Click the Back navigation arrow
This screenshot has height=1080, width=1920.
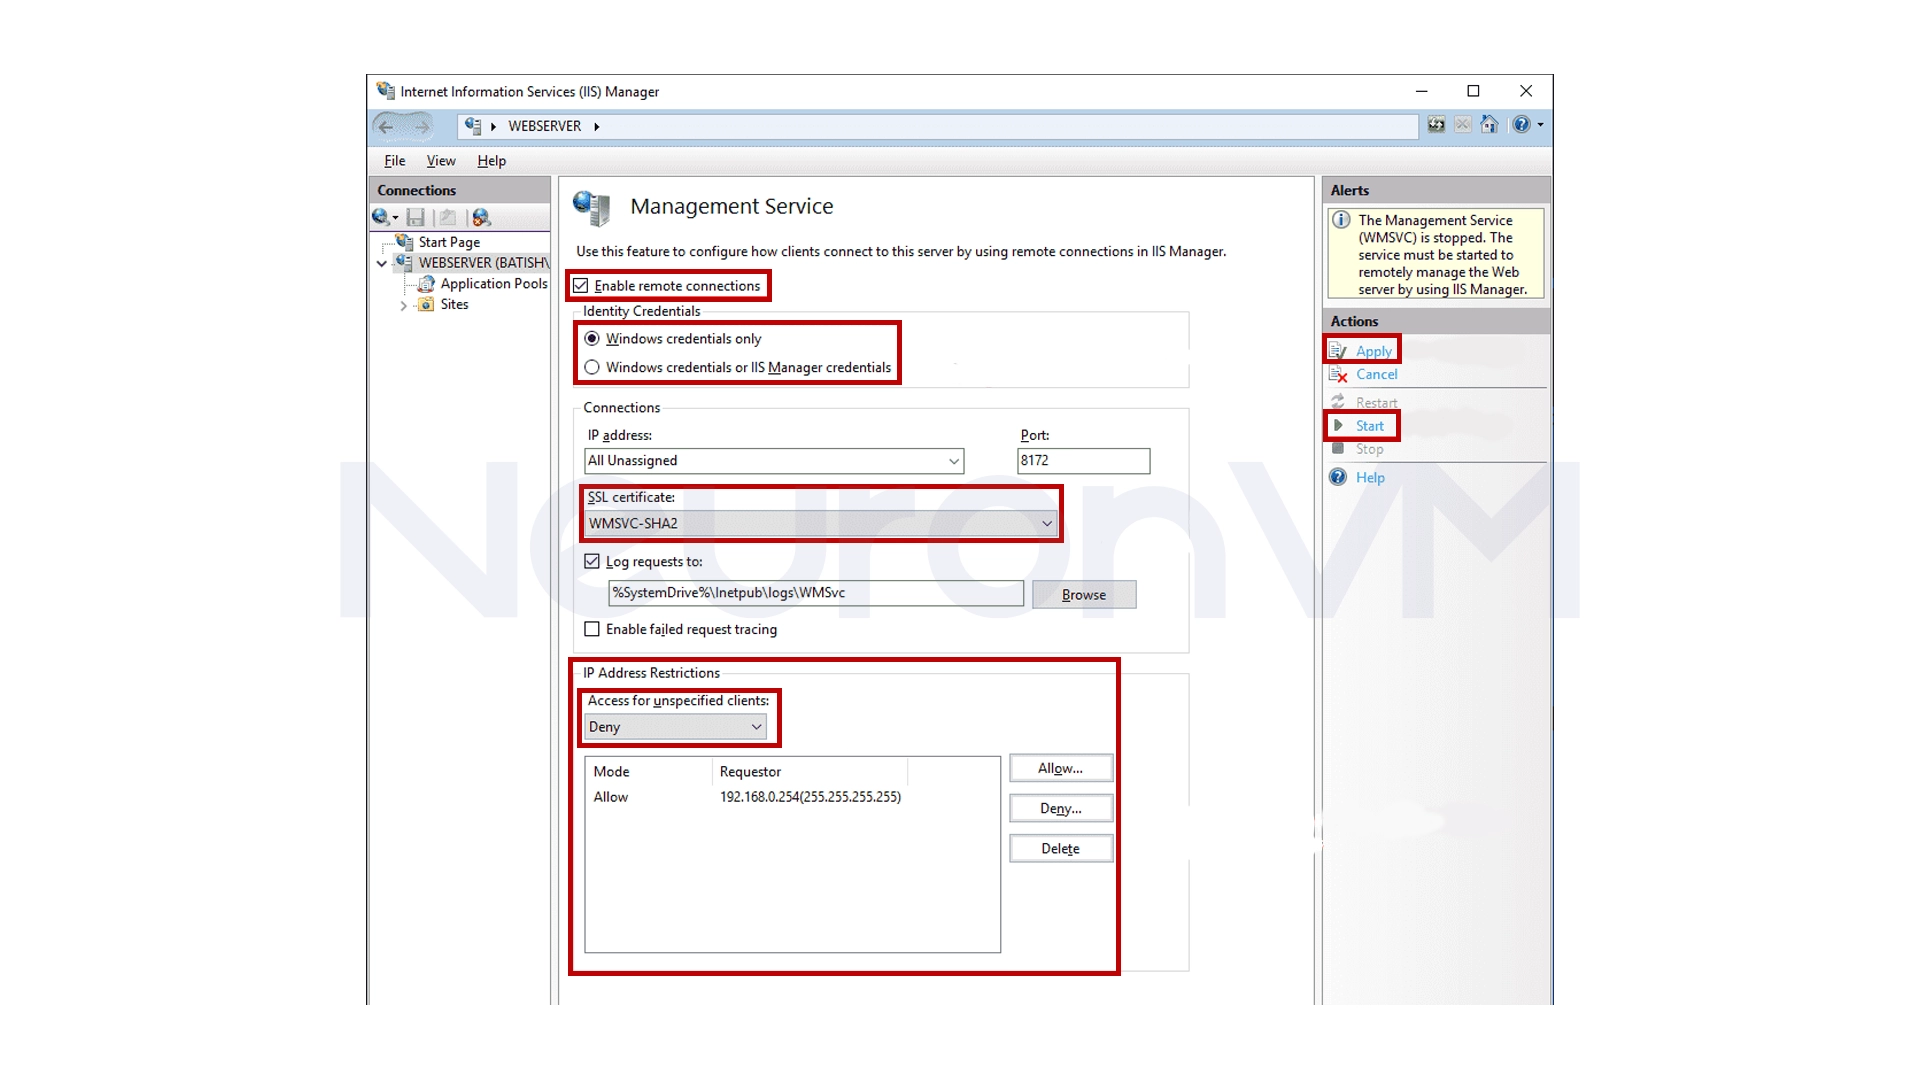pyautogui.click(x=386, y=127)
